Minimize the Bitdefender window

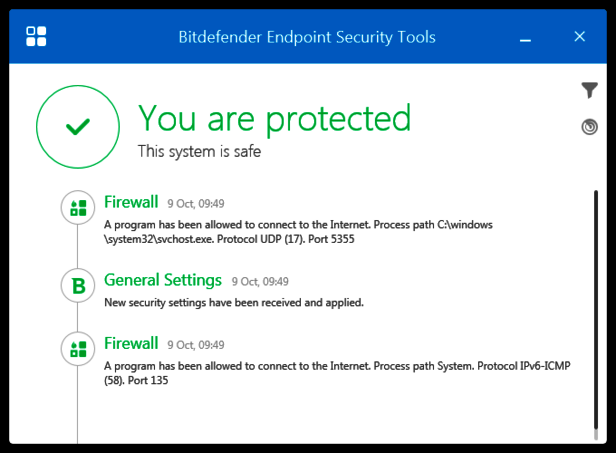[525, 37]
